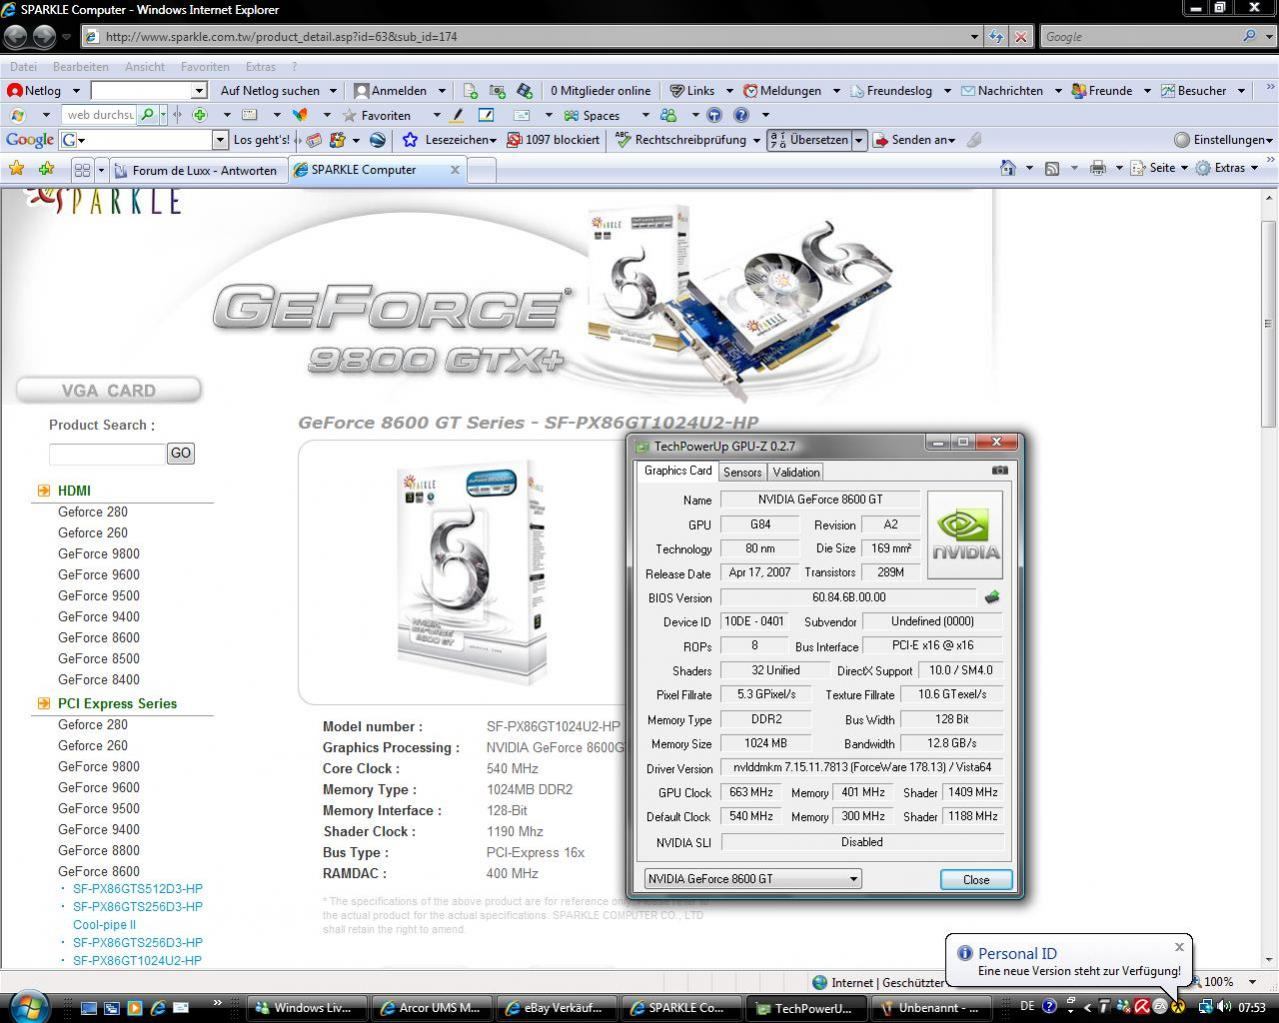Click the Netlog toolbar logo icon

(x=15, y=90)
